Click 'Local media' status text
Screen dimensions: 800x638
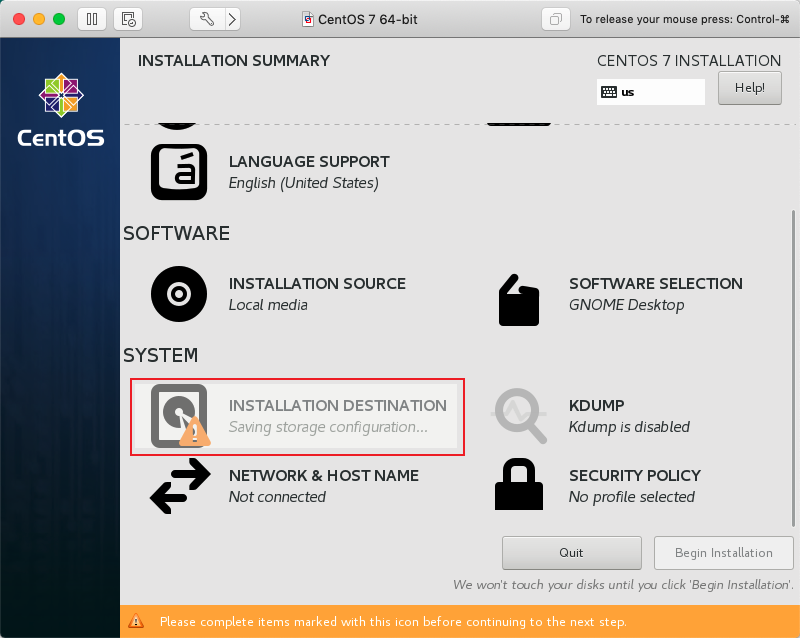[268, 305]
